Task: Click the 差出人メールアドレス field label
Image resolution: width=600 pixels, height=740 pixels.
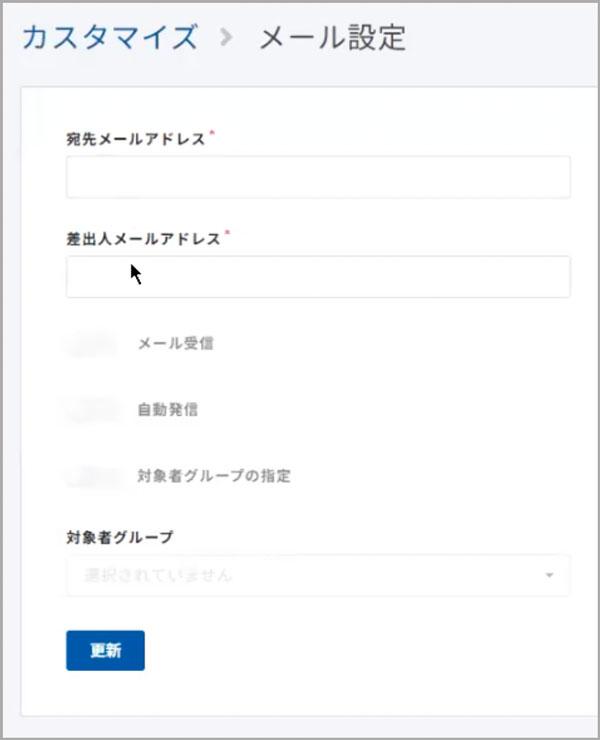Action: tap(143, 240)
